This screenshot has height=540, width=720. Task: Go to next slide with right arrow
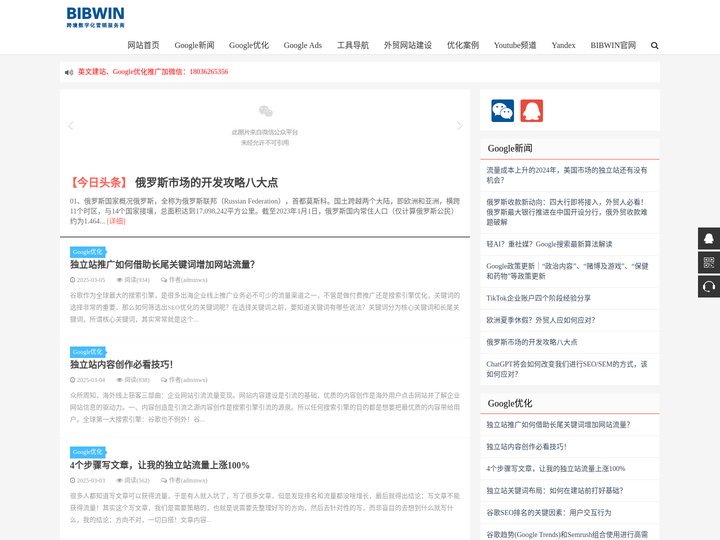pos(459,126)
